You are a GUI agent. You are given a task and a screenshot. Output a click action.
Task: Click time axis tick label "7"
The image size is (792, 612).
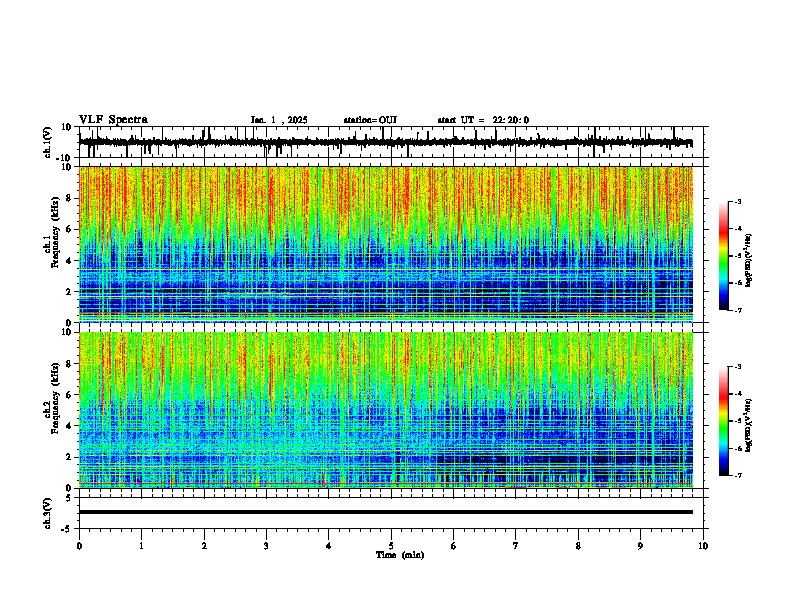516,546
